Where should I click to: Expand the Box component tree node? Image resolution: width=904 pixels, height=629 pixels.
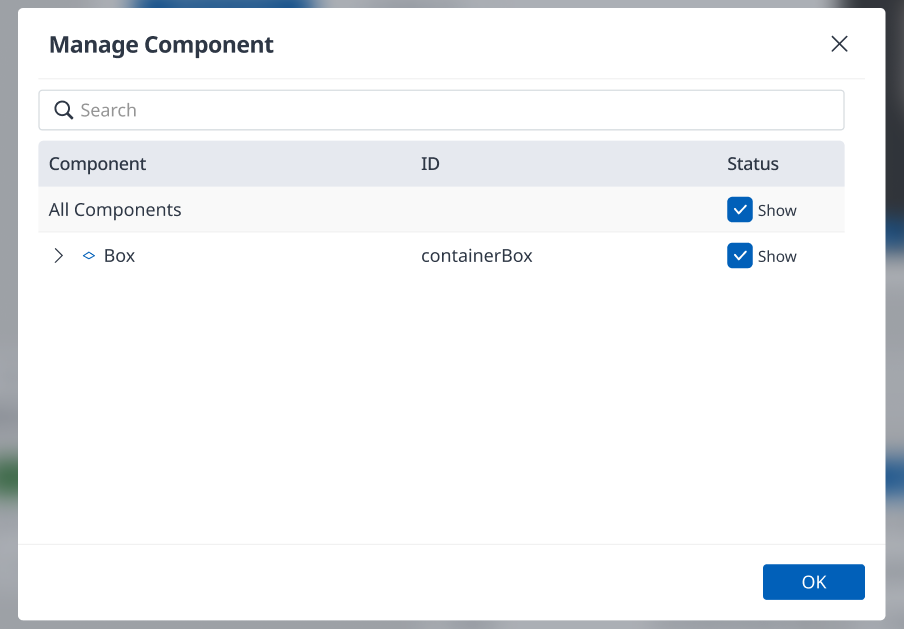coord(58,255)
